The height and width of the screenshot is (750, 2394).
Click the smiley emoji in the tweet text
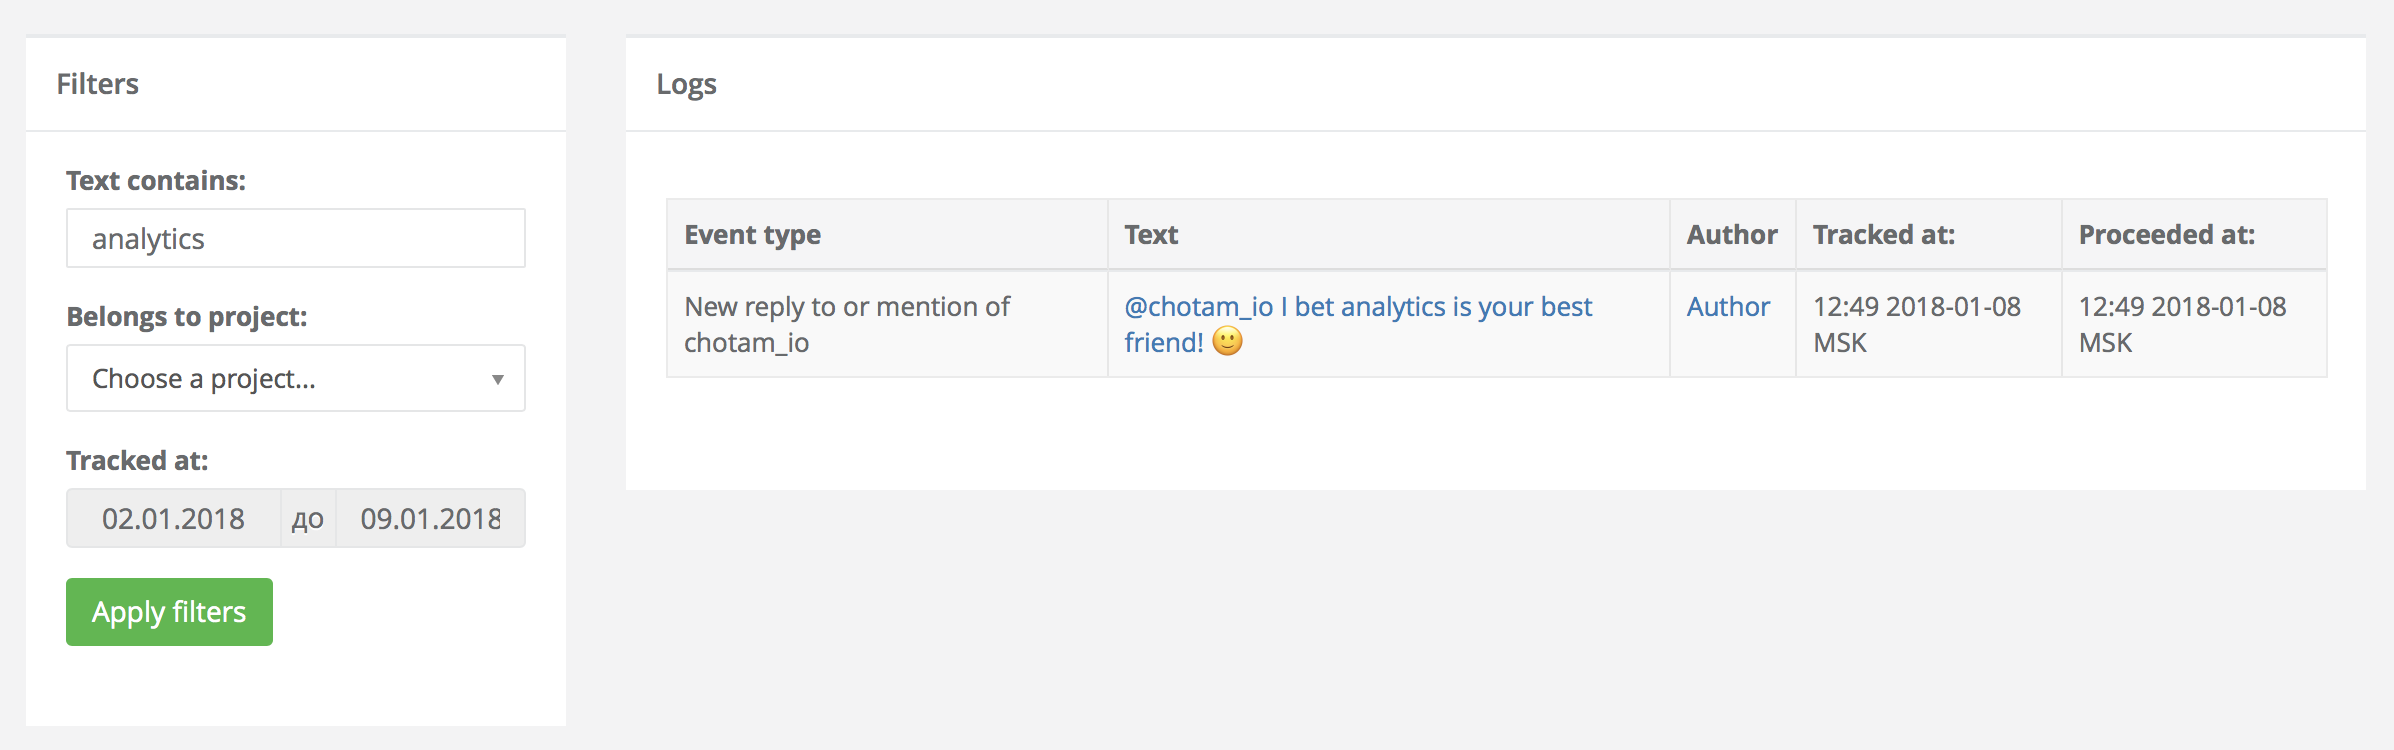click(x=1227, y=342)
